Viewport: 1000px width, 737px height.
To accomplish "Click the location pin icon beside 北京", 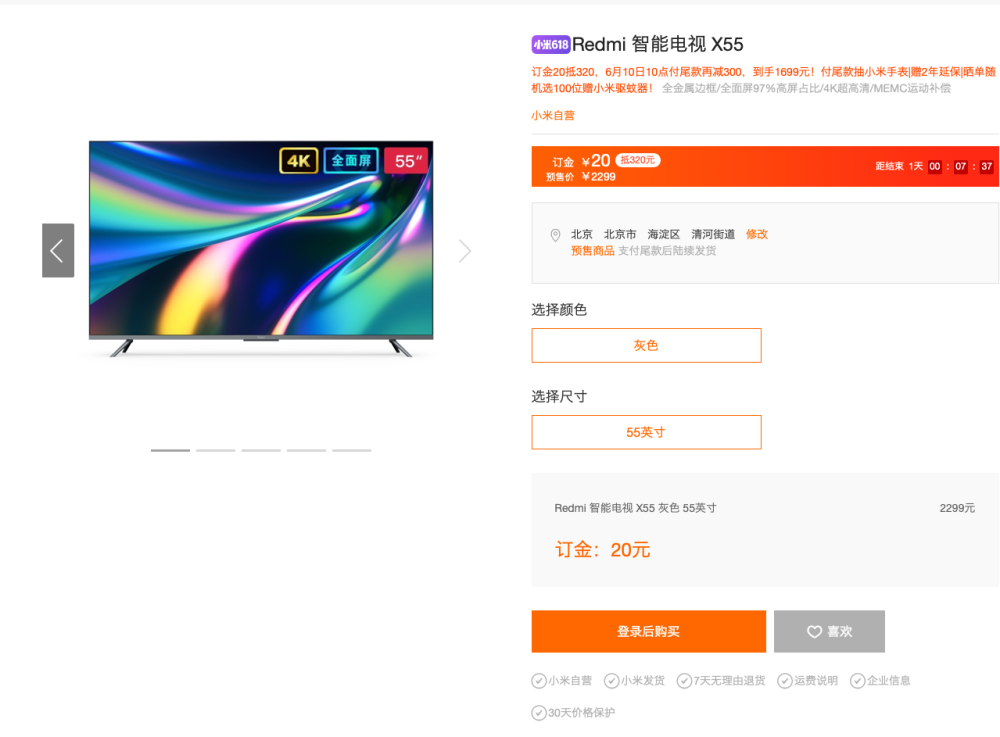I will coord(555,235).
